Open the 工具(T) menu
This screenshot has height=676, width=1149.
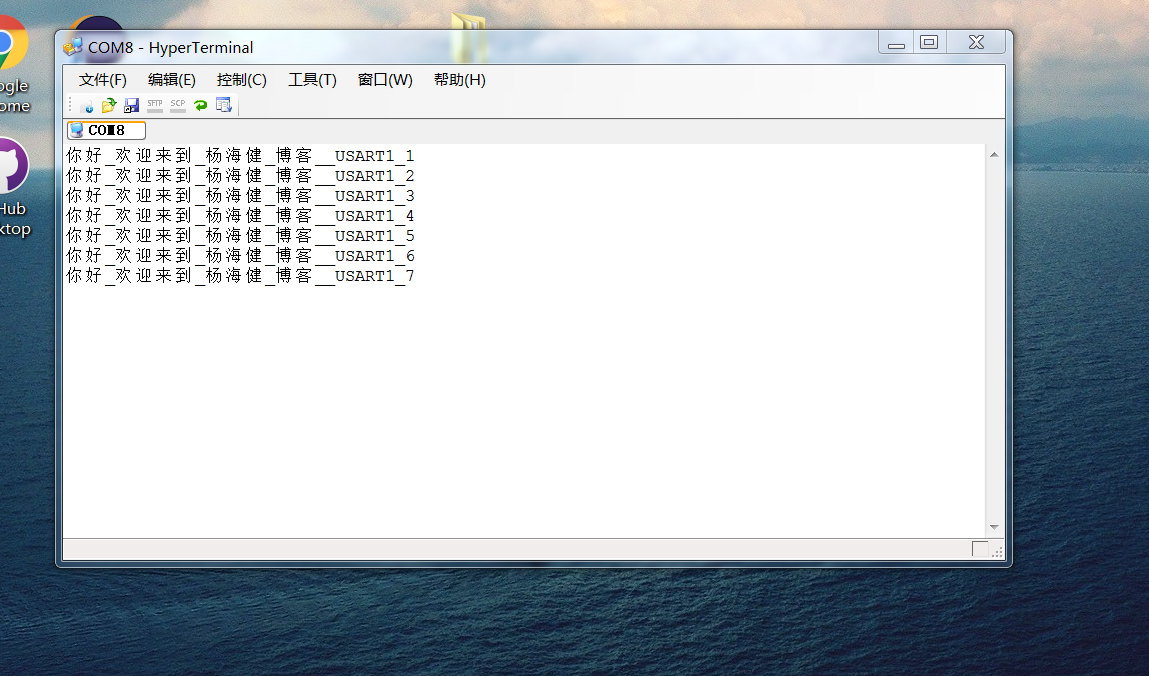pyautogui.click(x=312, y=80)
